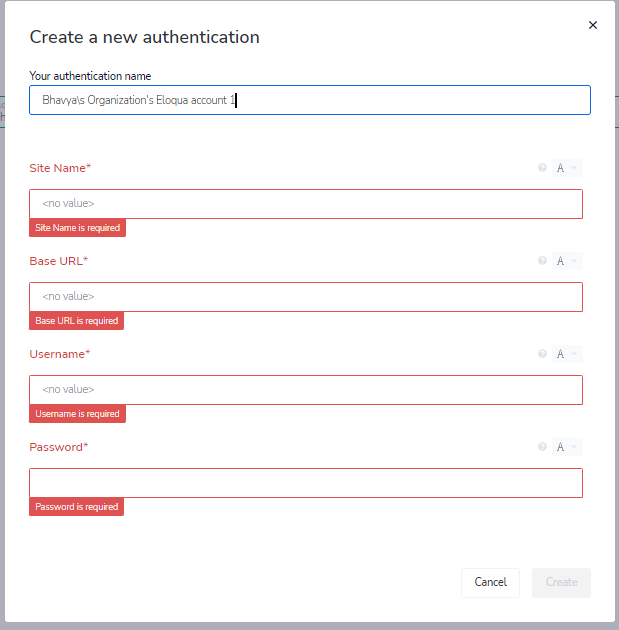This screenshot has height=630, width=619.
Task: Click into the Base URL input field
Action: coord(306,297)
